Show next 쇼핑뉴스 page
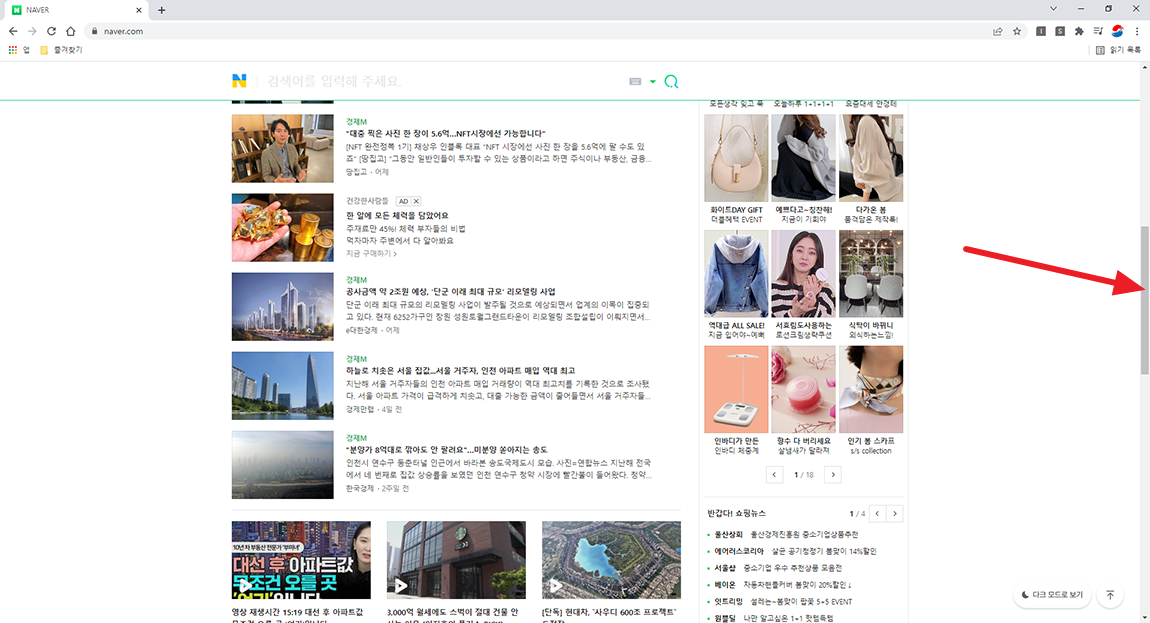This screenshot has height=623, width=1150. 895,514
